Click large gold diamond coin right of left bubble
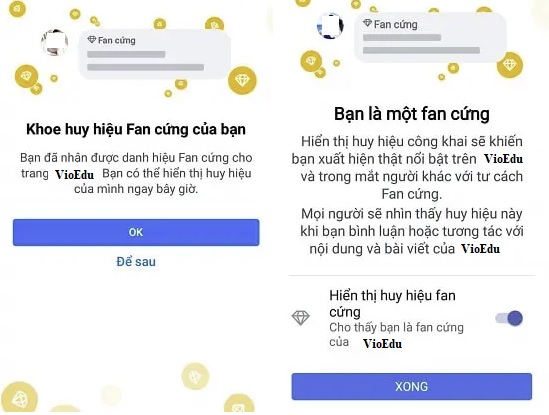Viewport: 549px width, 415px height. pos(242,81)
